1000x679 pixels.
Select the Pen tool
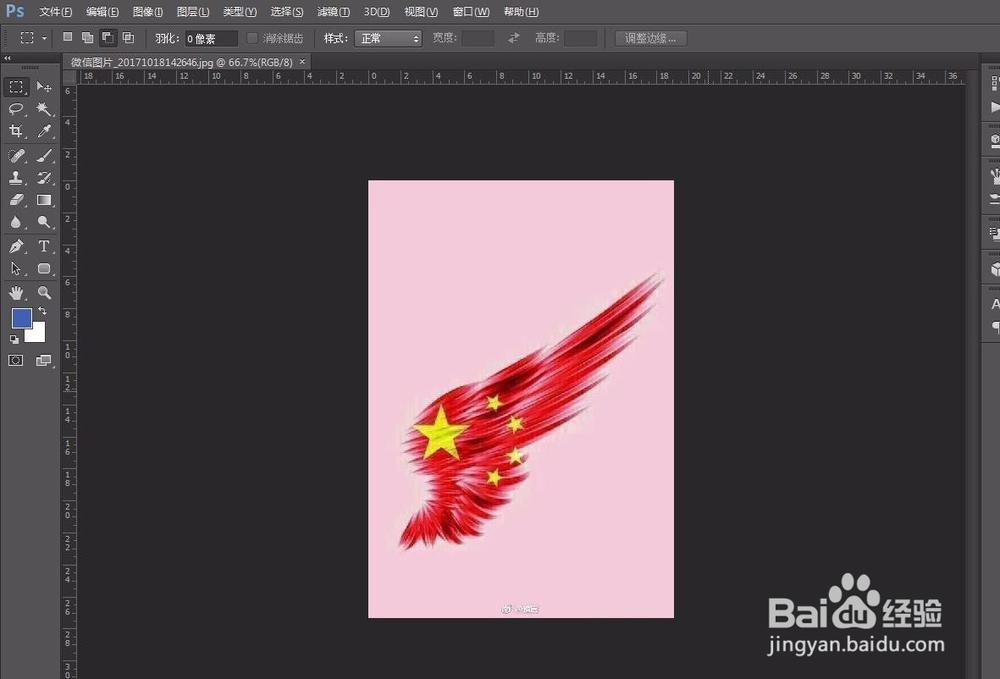pyautogui.click(x=16, y=246)
